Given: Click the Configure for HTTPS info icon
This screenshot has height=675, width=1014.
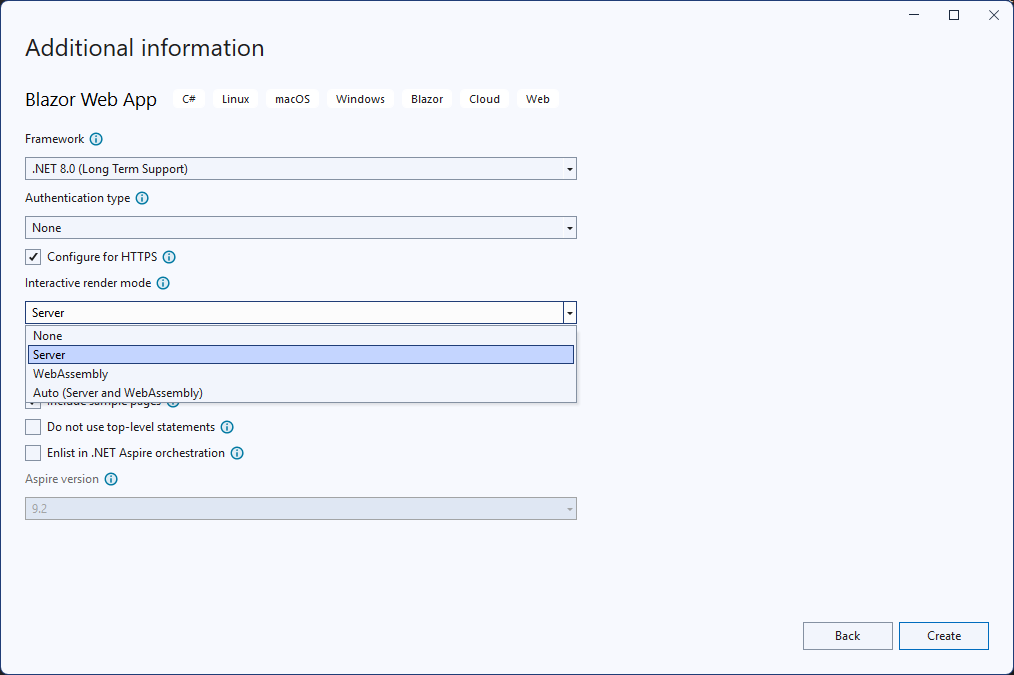Looking at the screenshot, I should coord(168,257).
